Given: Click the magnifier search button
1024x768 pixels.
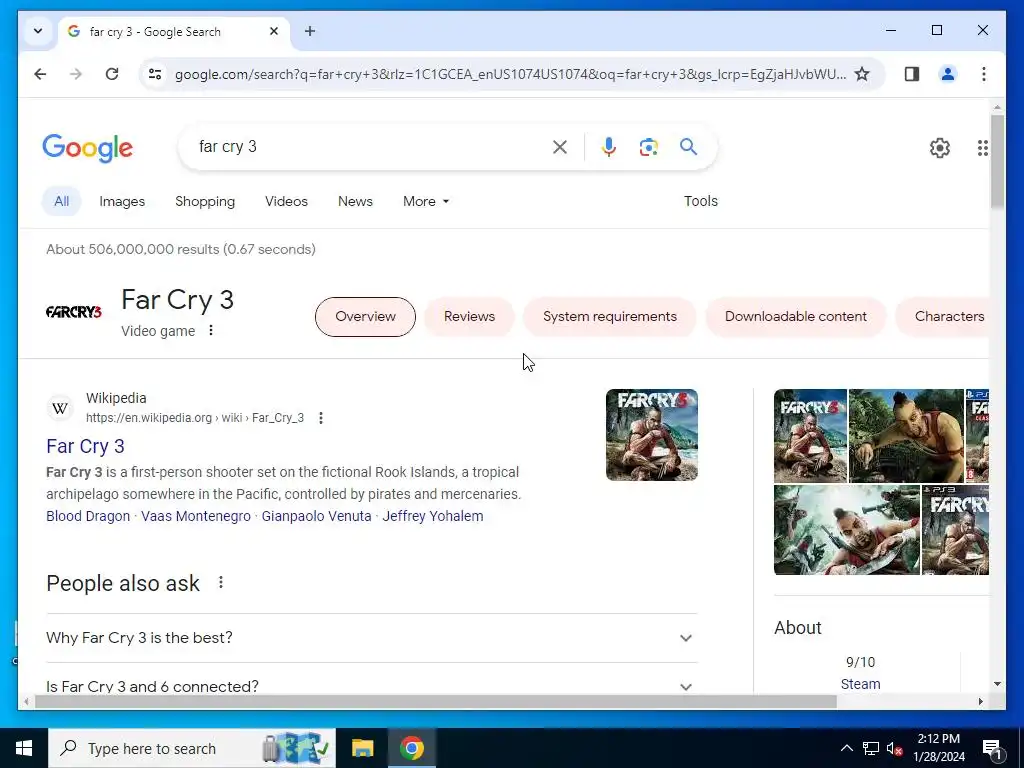Looking at the screenshot, I should pyautogui.click(x=688, y=147).
